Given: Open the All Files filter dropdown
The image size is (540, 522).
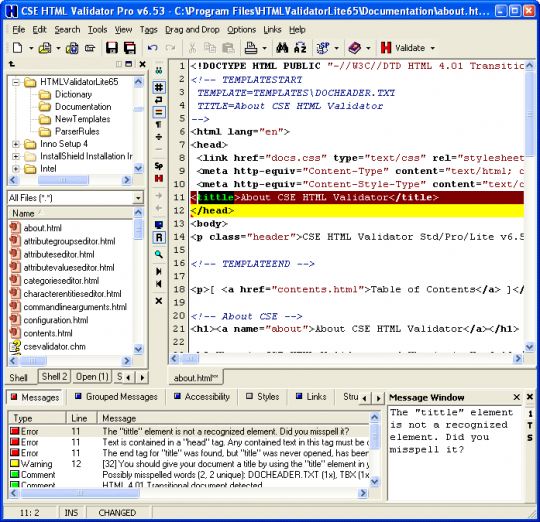Looking at the screenshot, I should [138, 198].
